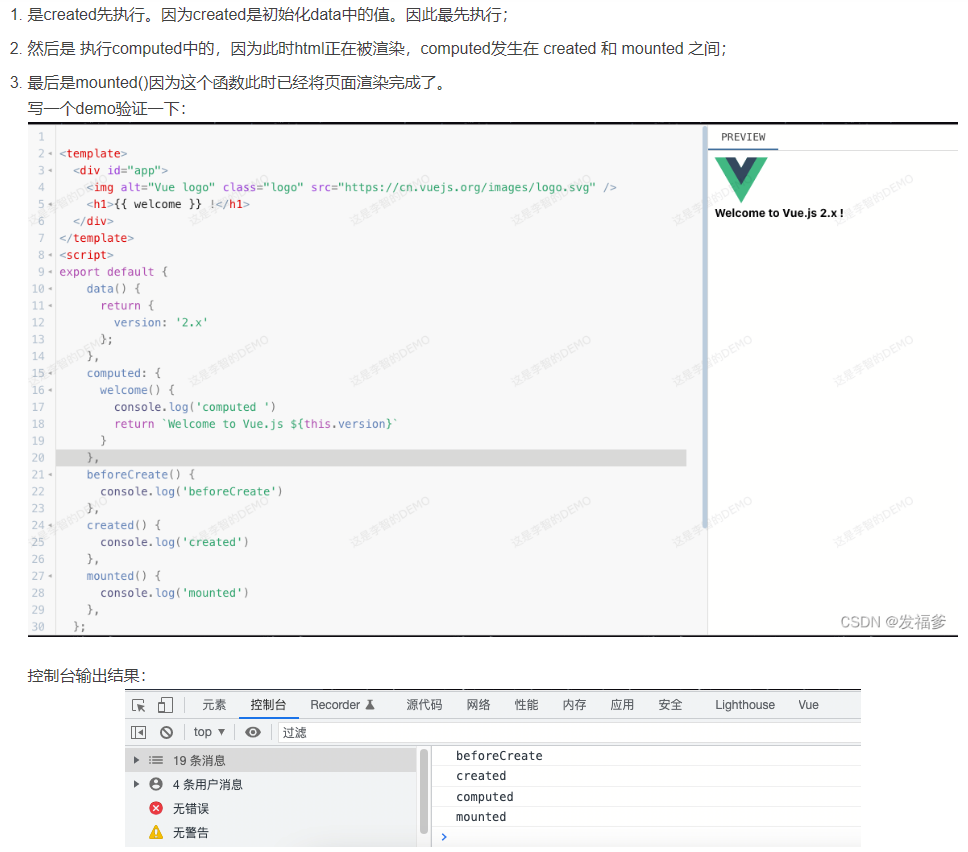The image size is (968, 852).
Task: Switch to the 网络 tab
Action: point(478,705)
